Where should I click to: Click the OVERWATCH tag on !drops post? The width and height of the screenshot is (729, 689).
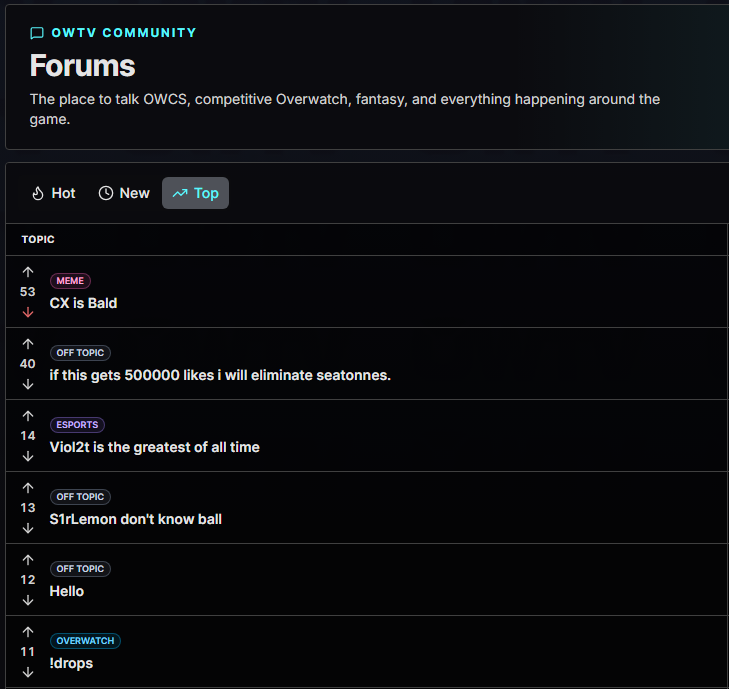click(85, 641)
